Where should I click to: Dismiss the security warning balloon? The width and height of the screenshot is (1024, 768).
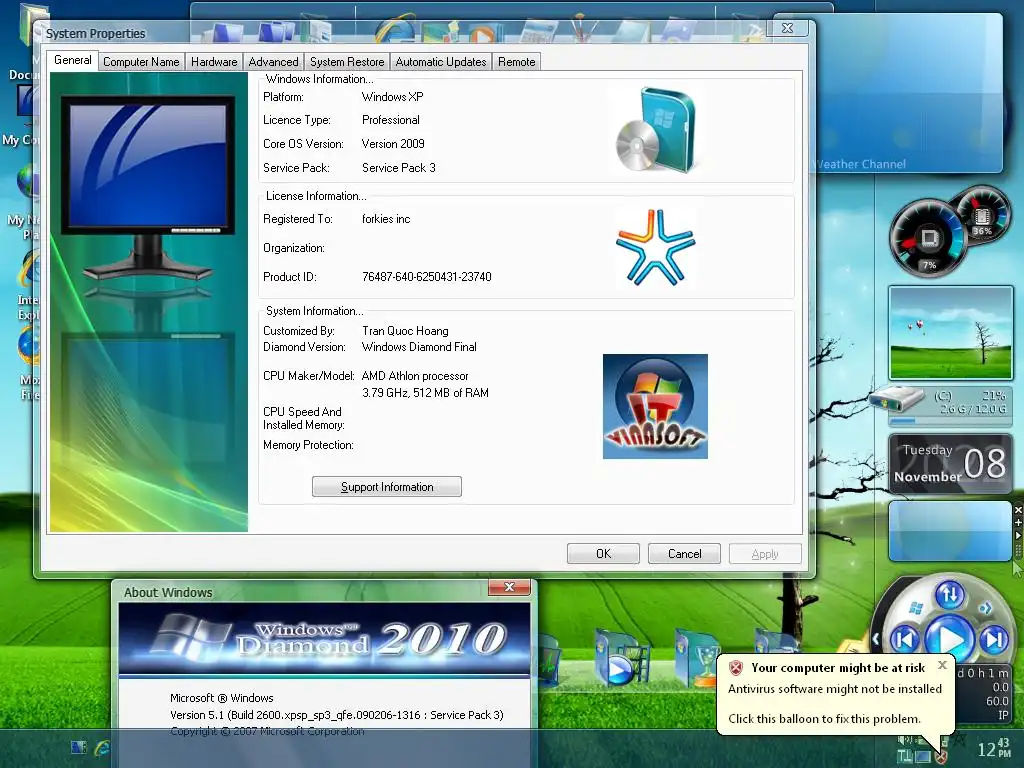tap(942, 665)
